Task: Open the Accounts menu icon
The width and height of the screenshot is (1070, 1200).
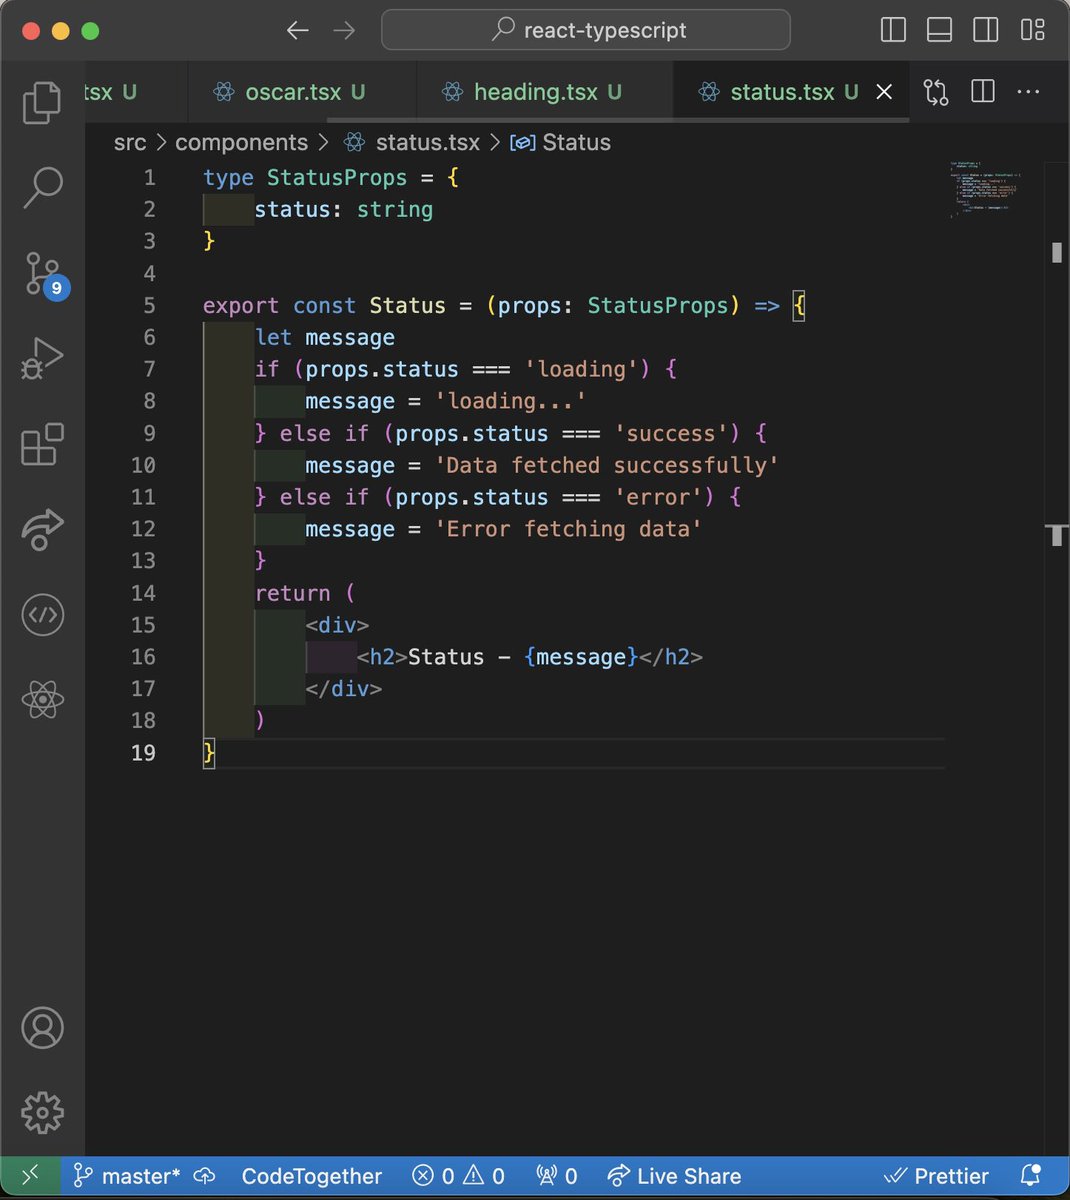Action: (x=42, y=1028)
